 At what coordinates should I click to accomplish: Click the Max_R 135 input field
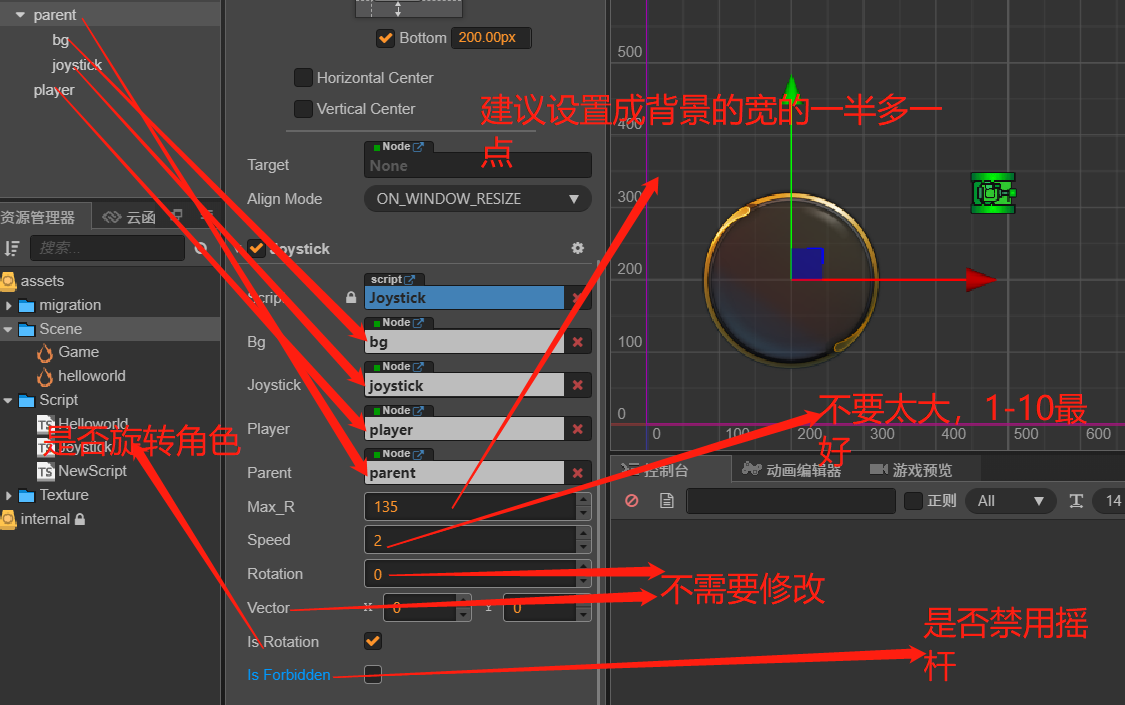471,506
